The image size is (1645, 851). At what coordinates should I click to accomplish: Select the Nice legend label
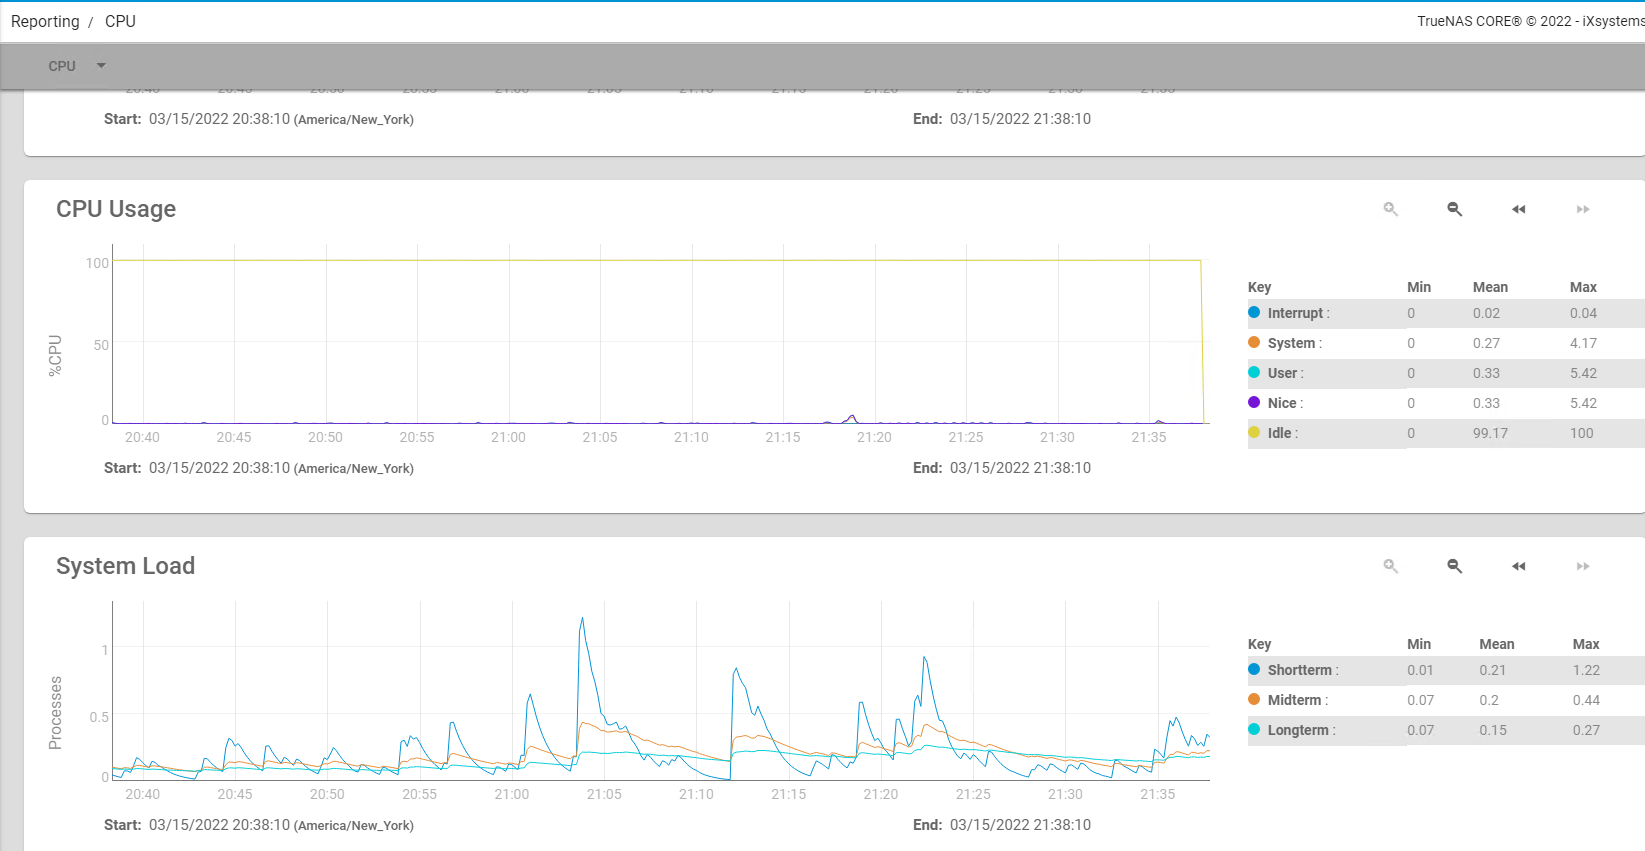click(x=1285, y=403)
